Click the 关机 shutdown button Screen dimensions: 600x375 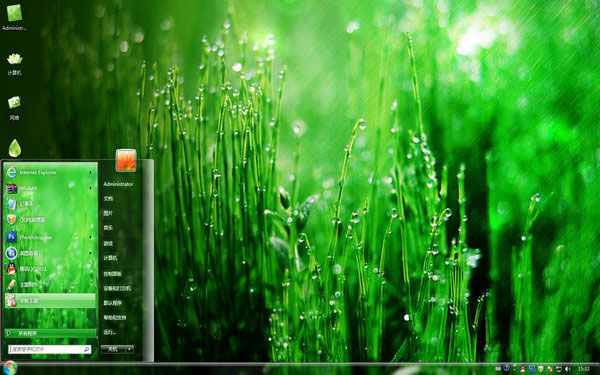(113, 349)
